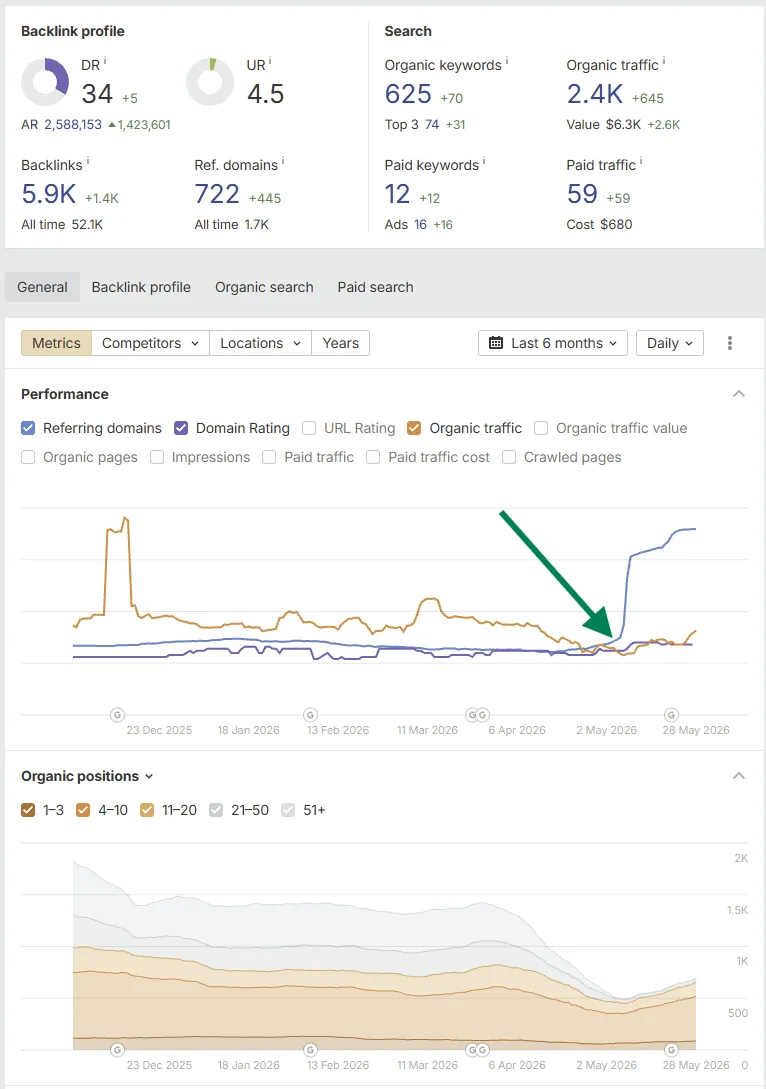The image size is (766, 1089).
Task: Enable Organic traffic value checkbox
Action: point(541,428)
